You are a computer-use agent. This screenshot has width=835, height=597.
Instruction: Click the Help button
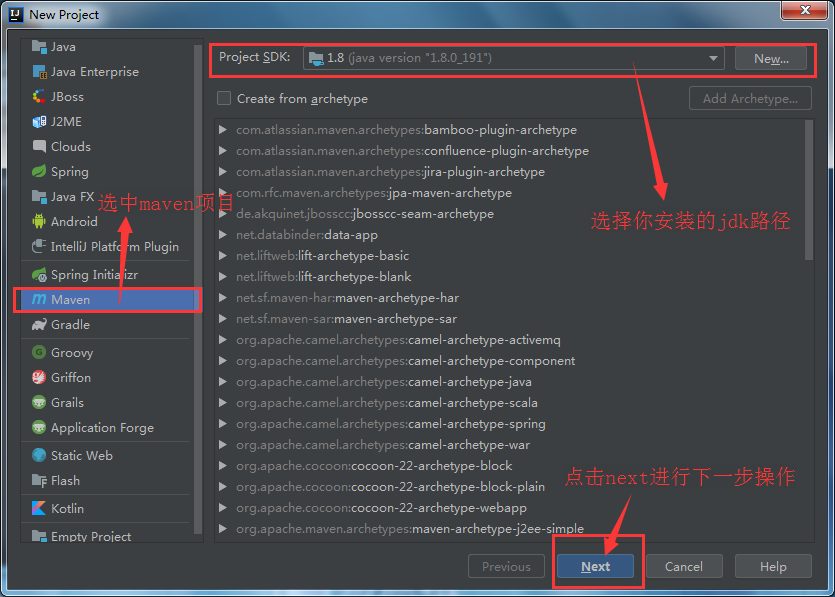(773, 567)
